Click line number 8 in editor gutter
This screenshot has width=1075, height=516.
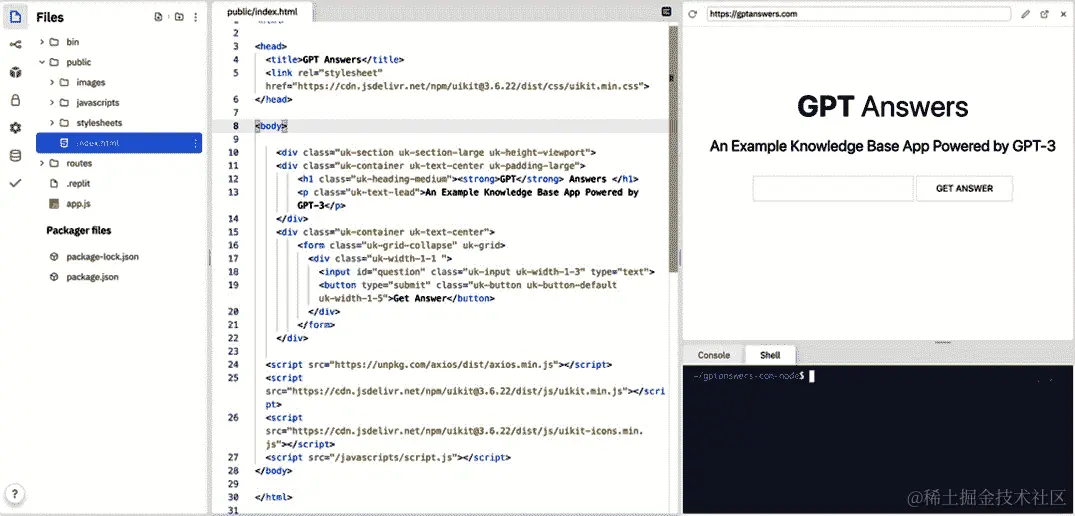pyautogui.click(x=236, y=126)
